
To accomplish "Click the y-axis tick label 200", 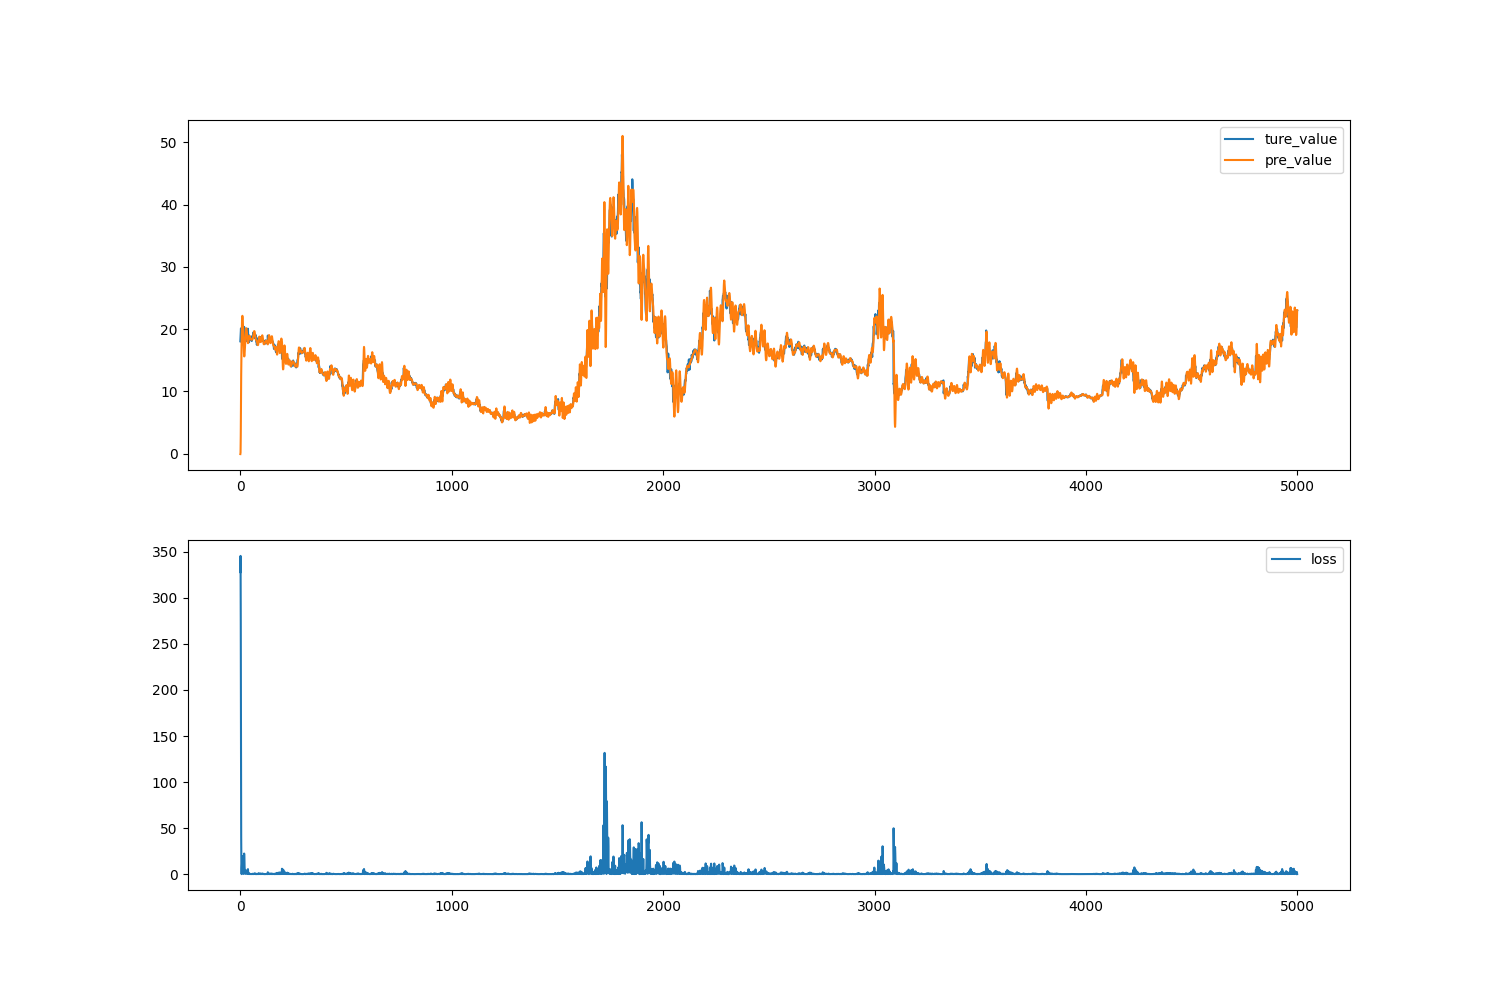I will point(166,690).
